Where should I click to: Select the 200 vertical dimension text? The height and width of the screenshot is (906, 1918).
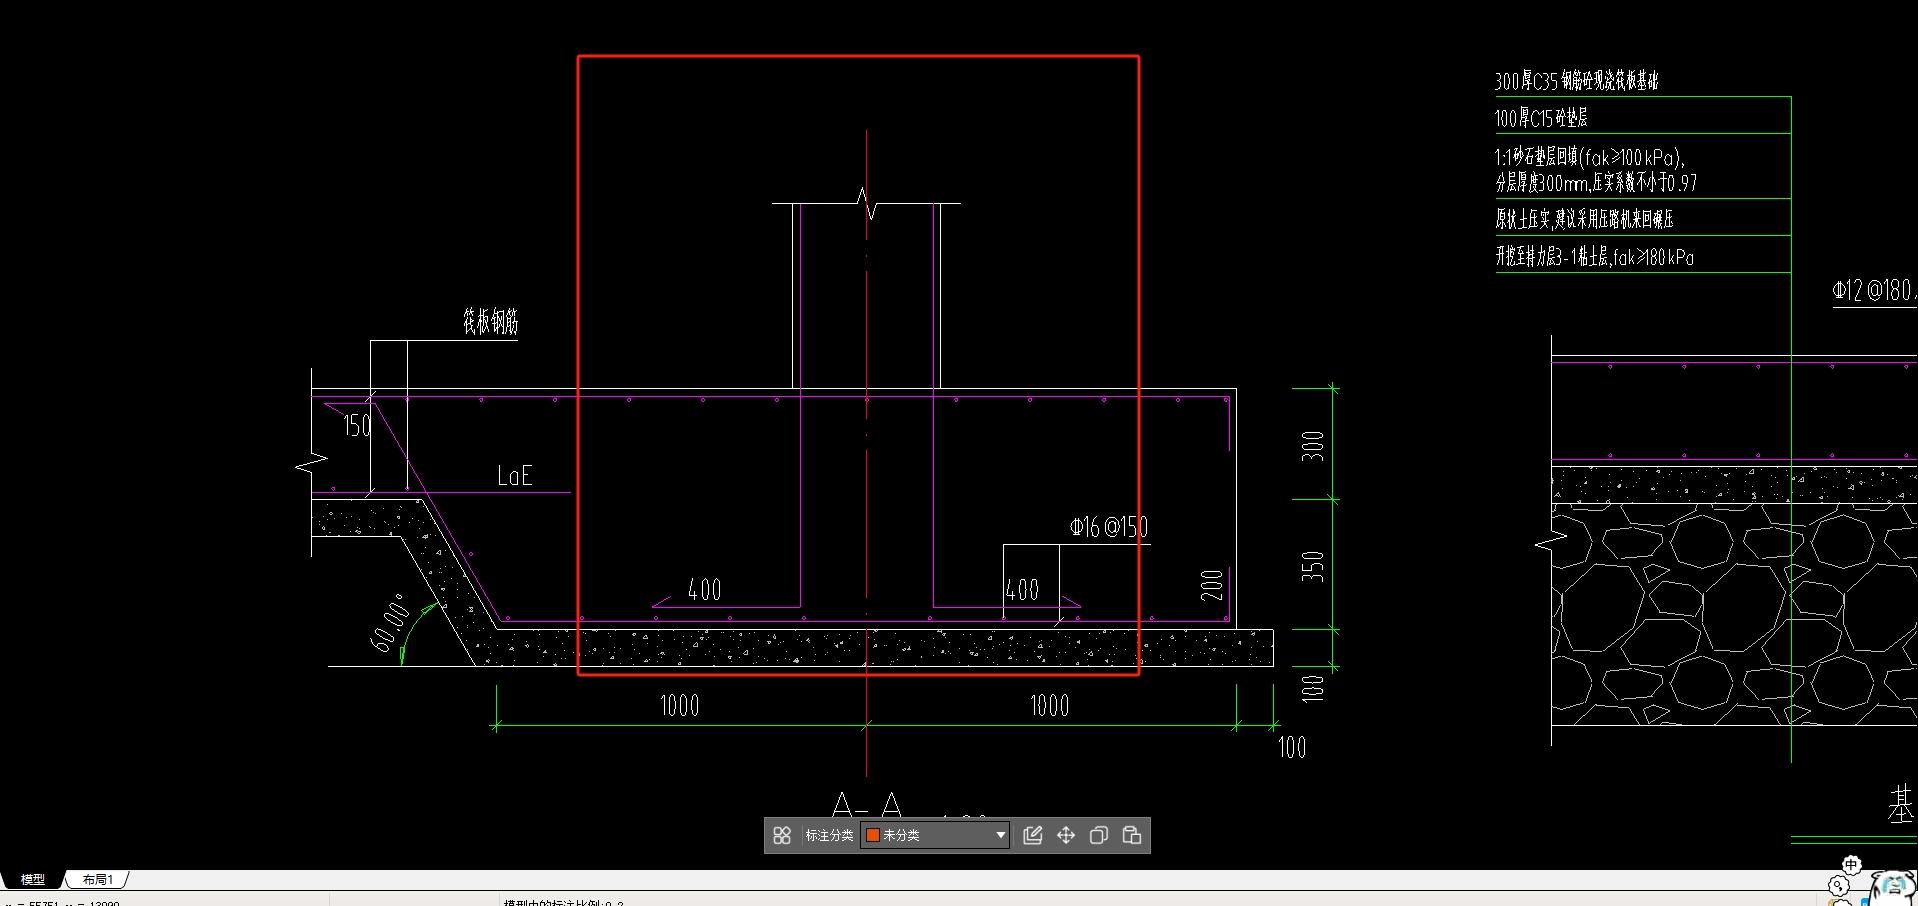[x=1212, y=585]
